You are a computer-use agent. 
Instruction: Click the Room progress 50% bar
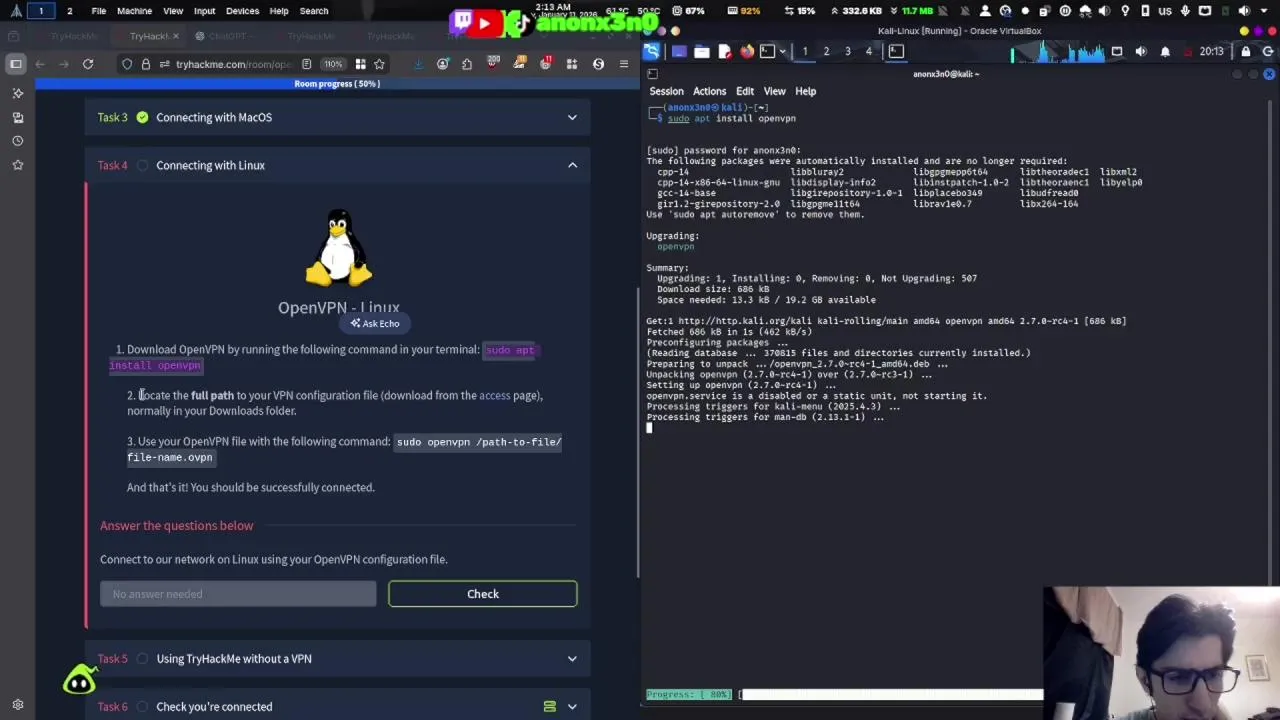[337, 83]
